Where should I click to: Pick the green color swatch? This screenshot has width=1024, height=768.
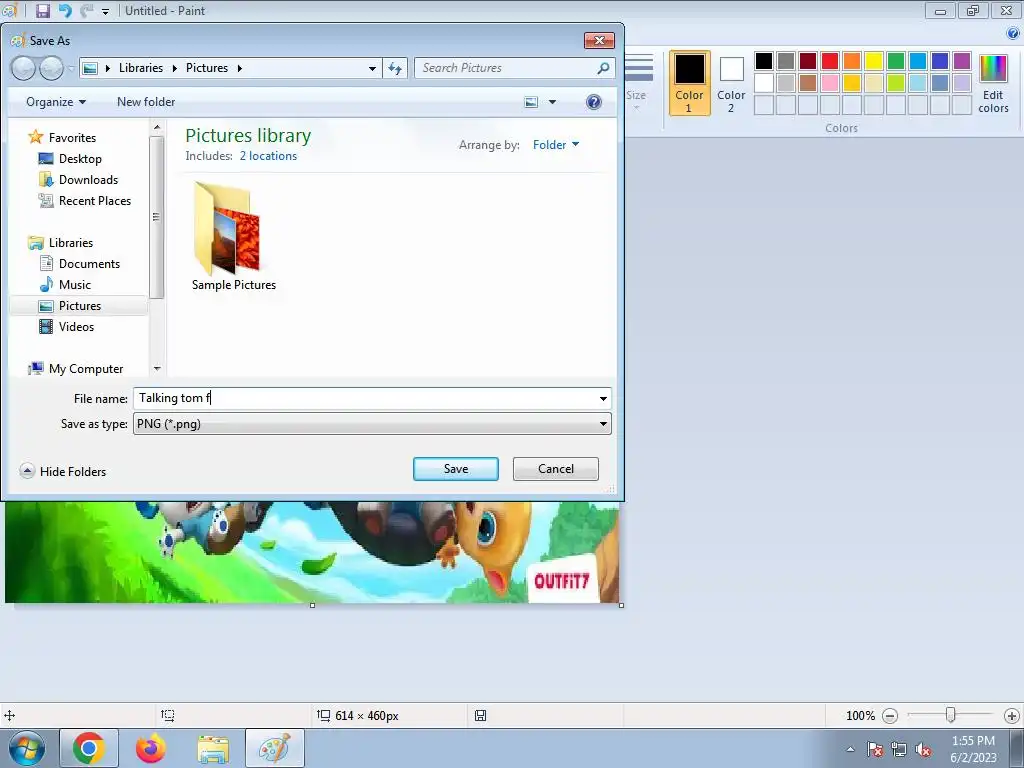(x=896, y=61)
